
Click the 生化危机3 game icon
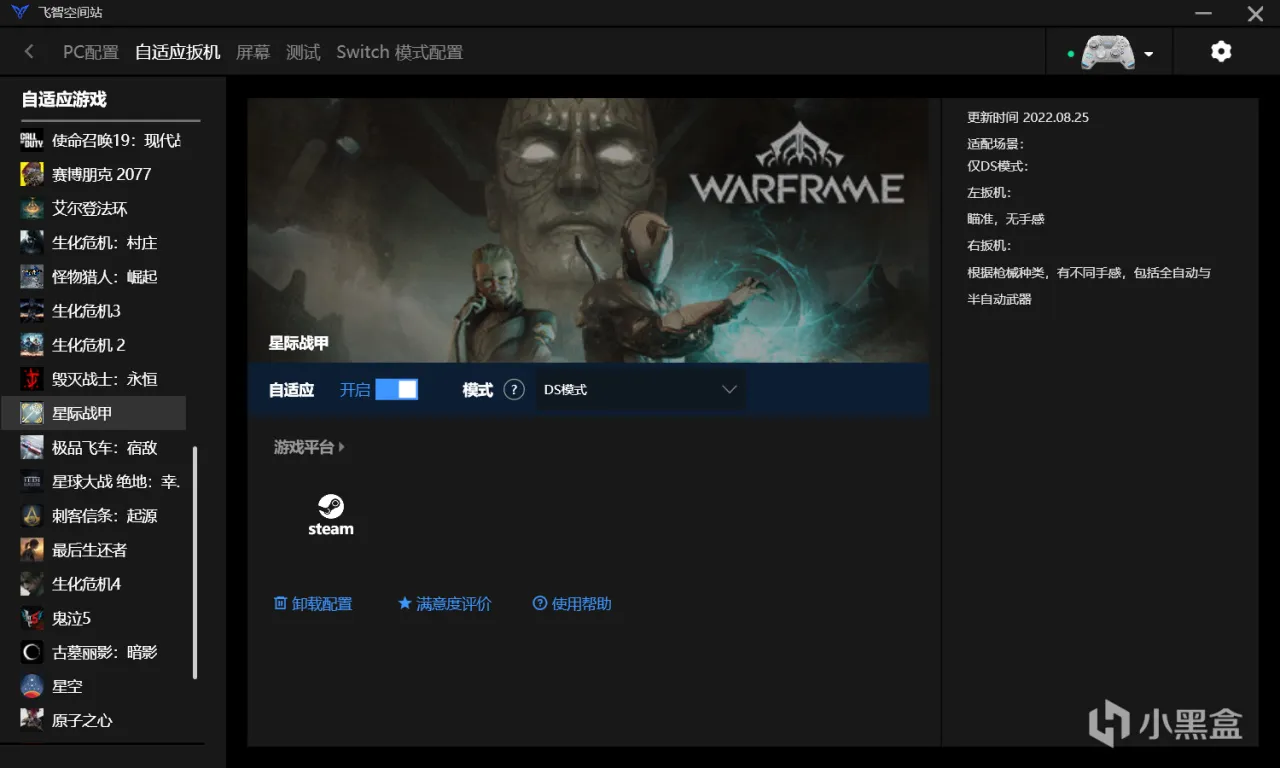[x=32, y=310]
